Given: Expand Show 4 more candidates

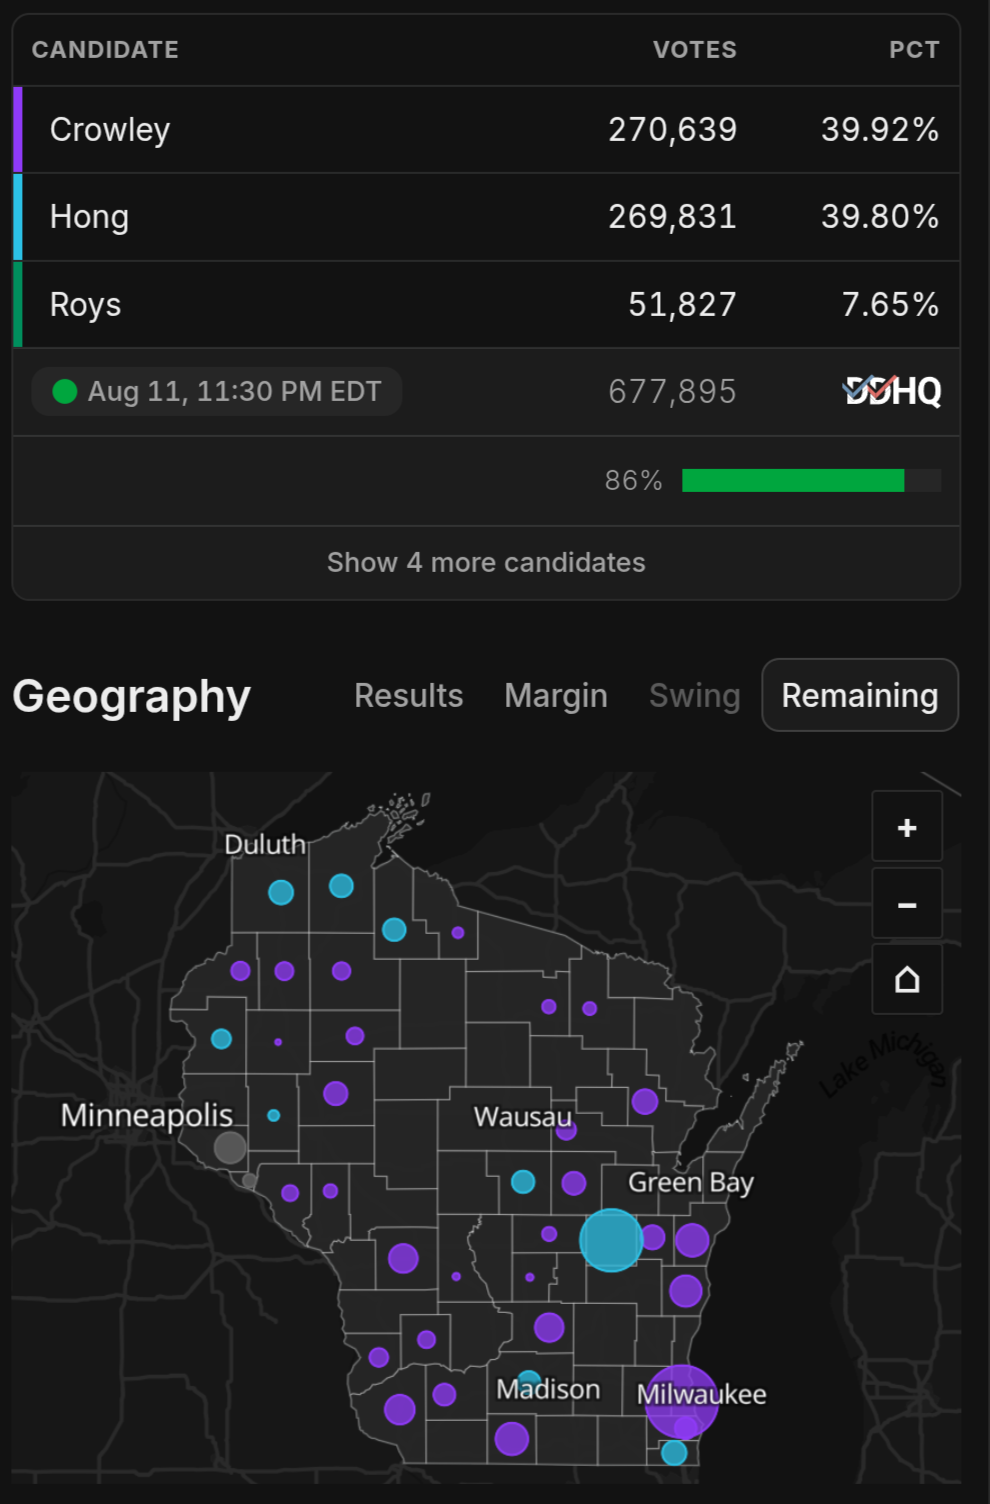Looking at the screenshot, I should (486, 562).
